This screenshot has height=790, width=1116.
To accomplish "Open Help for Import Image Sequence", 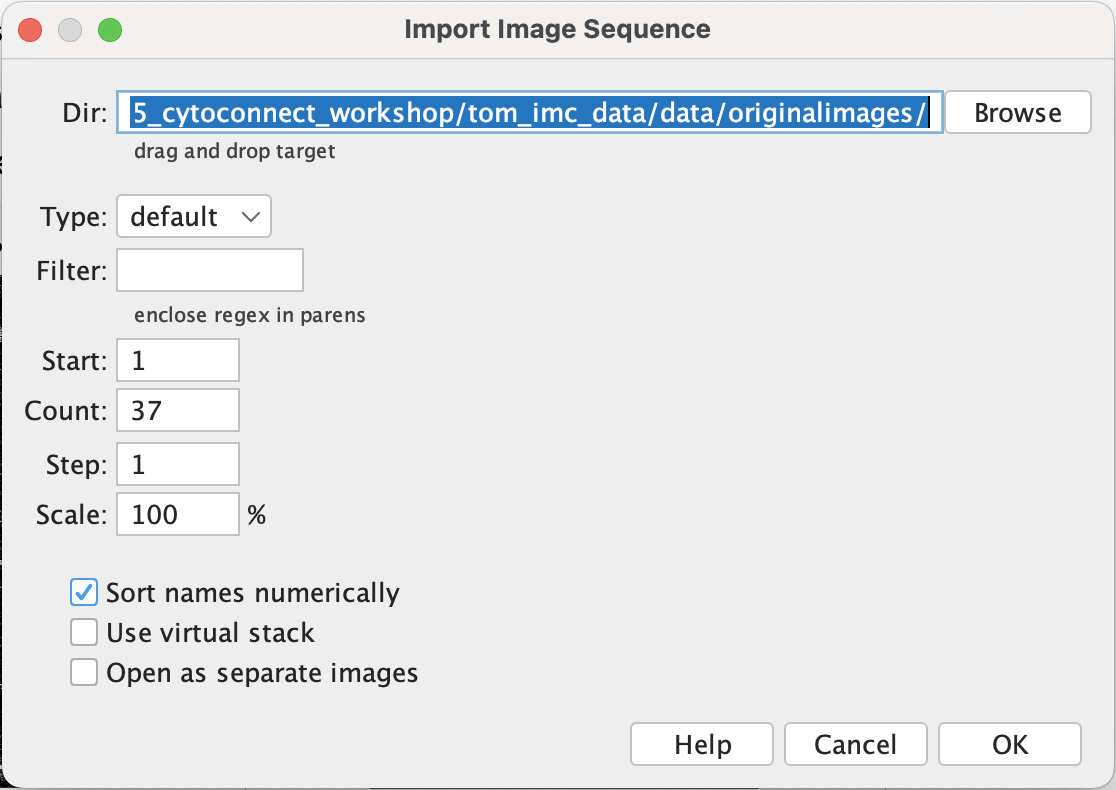I will coord(702,745).
